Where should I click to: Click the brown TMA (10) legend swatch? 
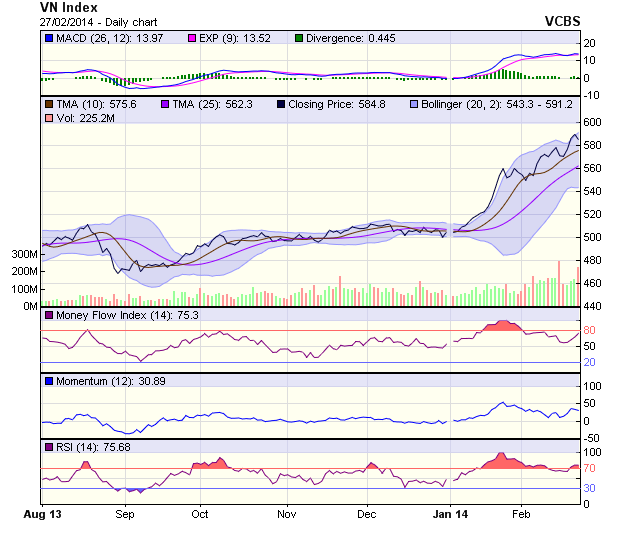pyautogui.click(x=49, y=103)
